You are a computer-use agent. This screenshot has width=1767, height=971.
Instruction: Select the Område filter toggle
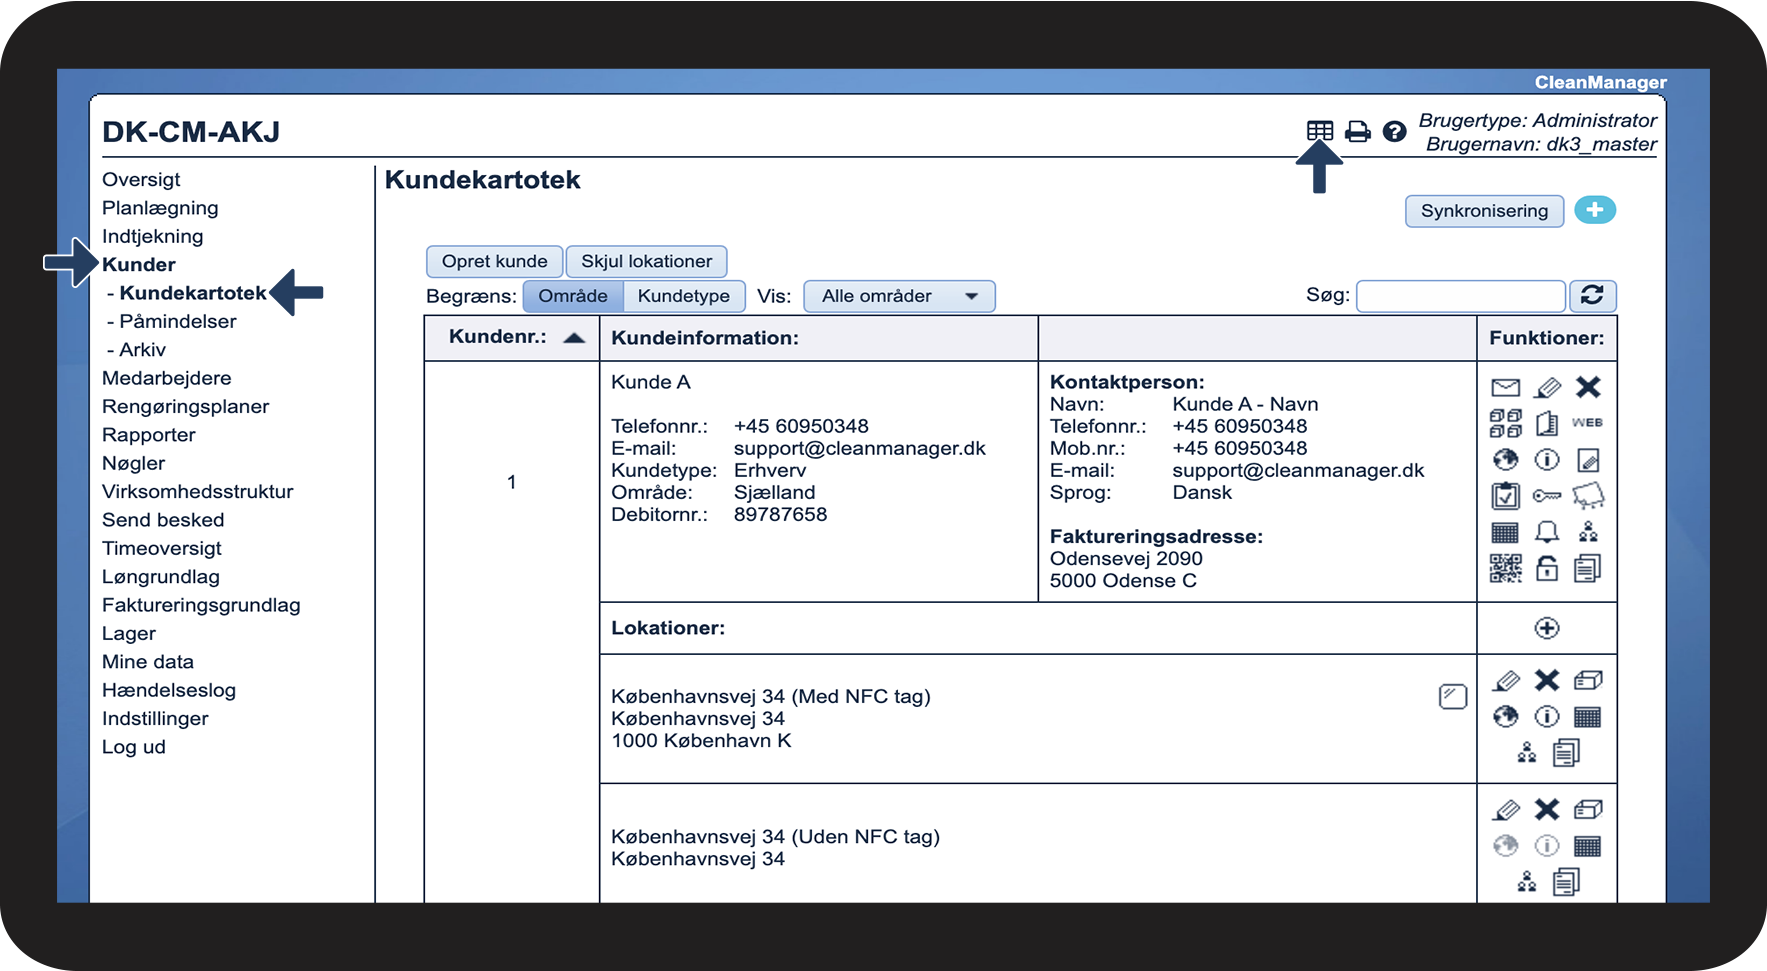pyautogui.click(x=573, y=296)
